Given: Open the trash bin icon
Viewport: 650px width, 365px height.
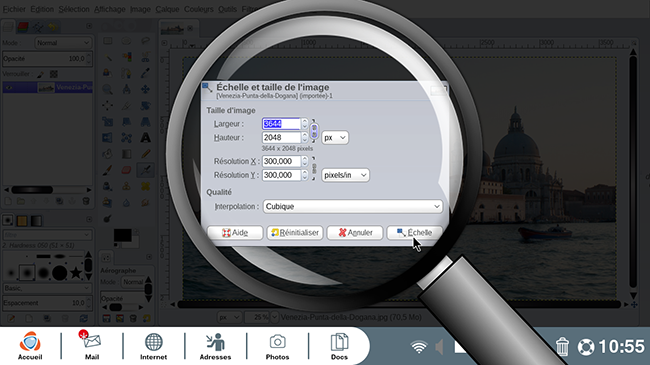Looking at the screenshot, I should (x=562, y=346).
